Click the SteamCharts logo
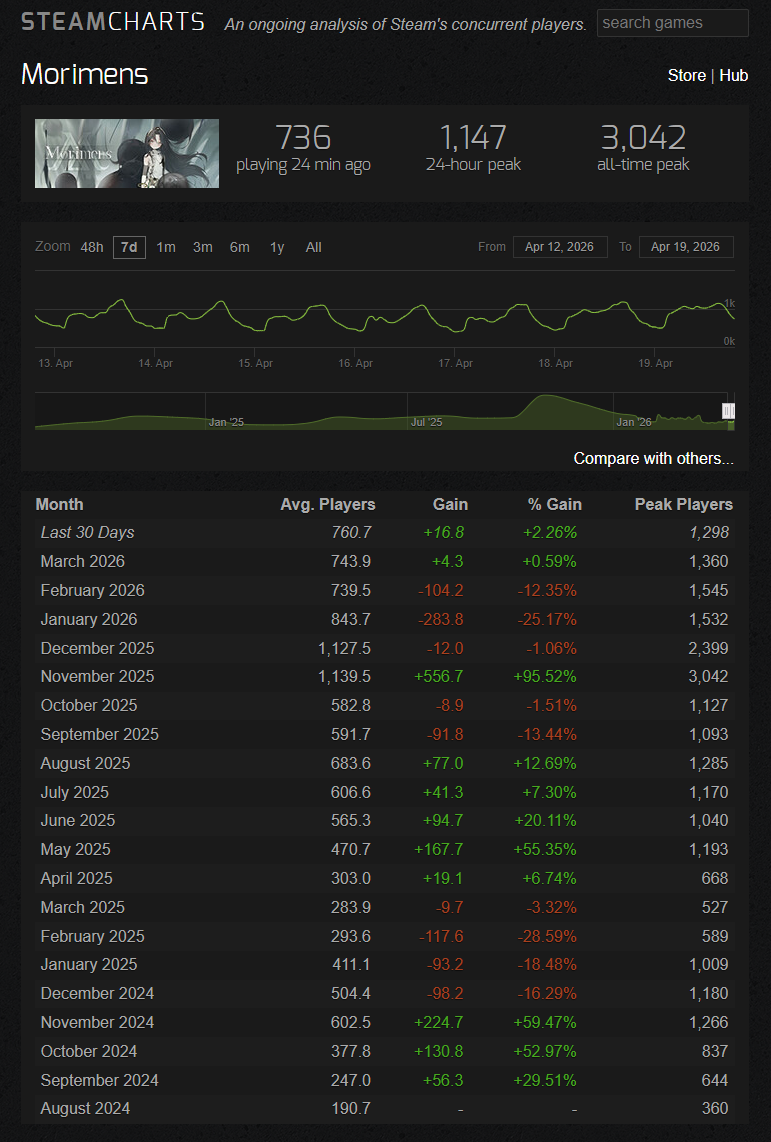 [113, 22]
